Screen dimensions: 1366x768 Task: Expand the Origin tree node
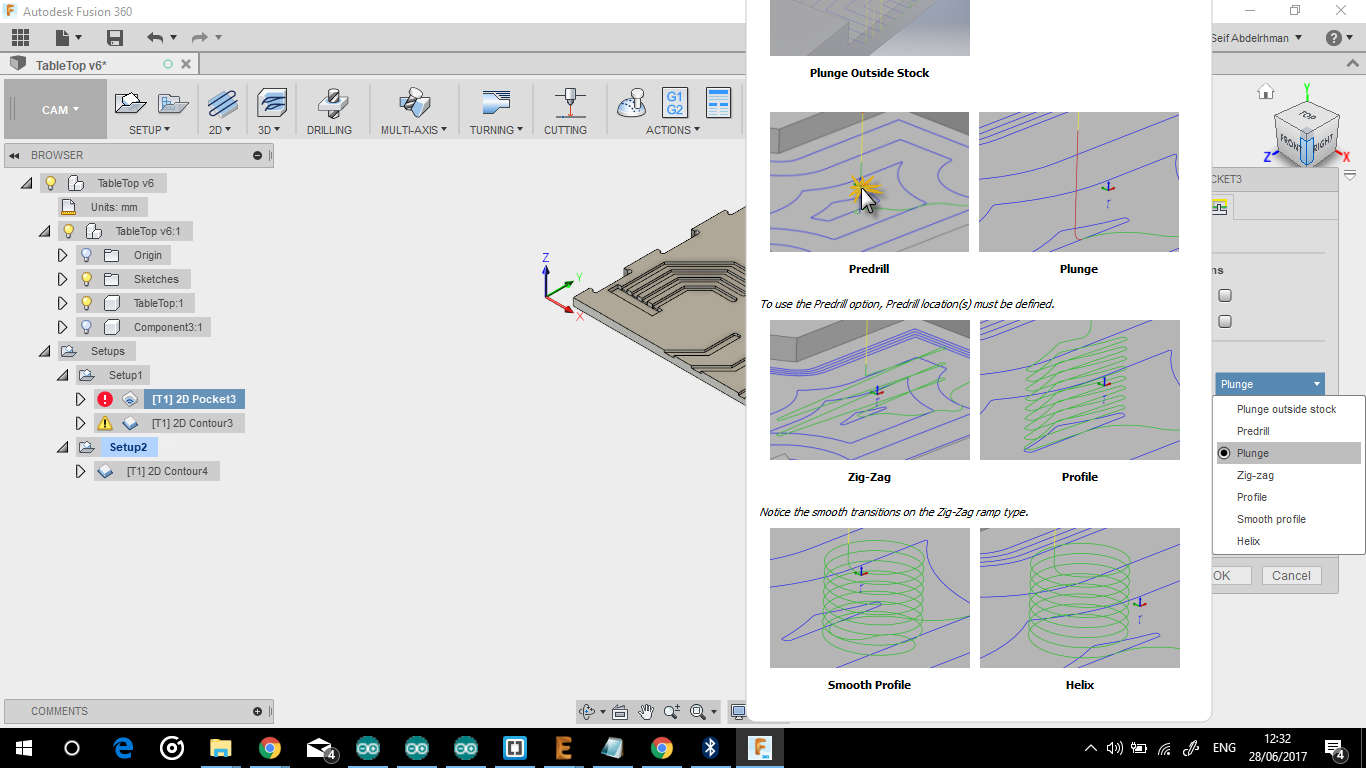(x=63, y=255)
